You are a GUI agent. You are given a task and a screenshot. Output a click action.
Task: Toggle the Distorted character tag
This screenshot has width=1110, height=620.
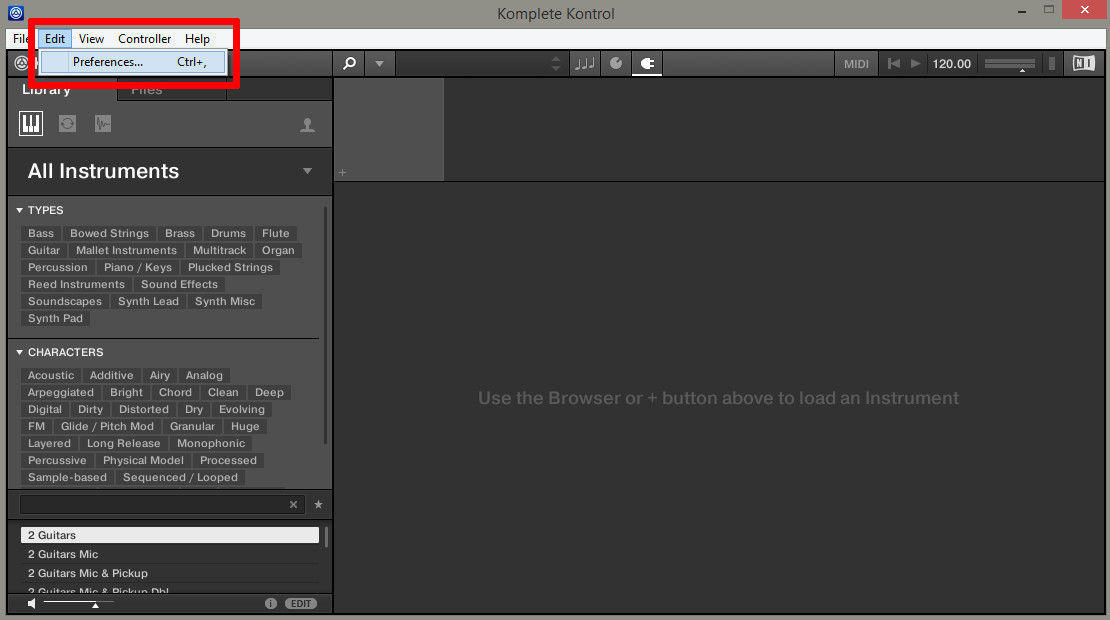[144, 410]
